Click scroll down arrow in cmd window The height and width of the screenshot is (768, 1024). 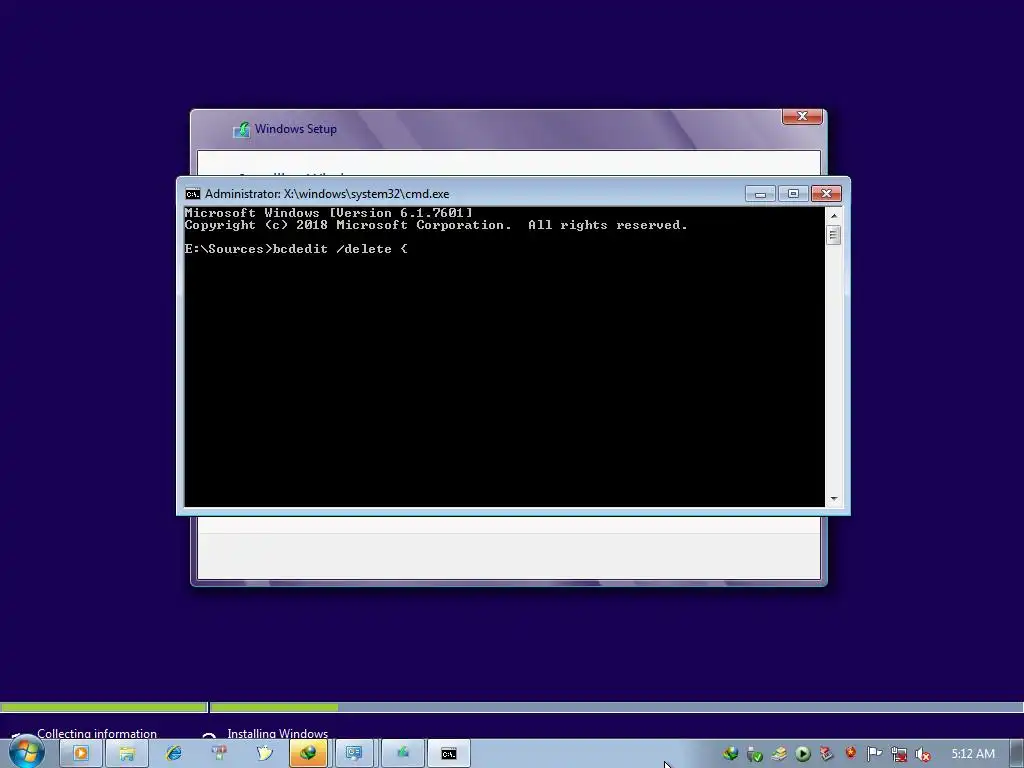(x=833, y=499)
